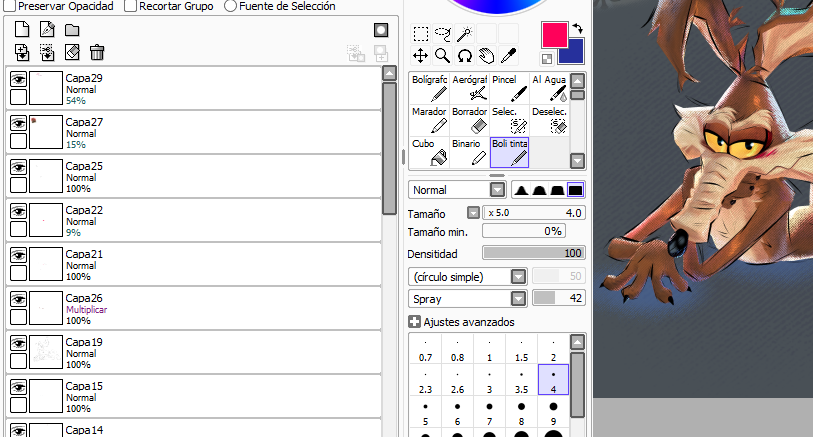The image size is (813, 437).
Task: Create a new layer folder
Action: (72, 30)
